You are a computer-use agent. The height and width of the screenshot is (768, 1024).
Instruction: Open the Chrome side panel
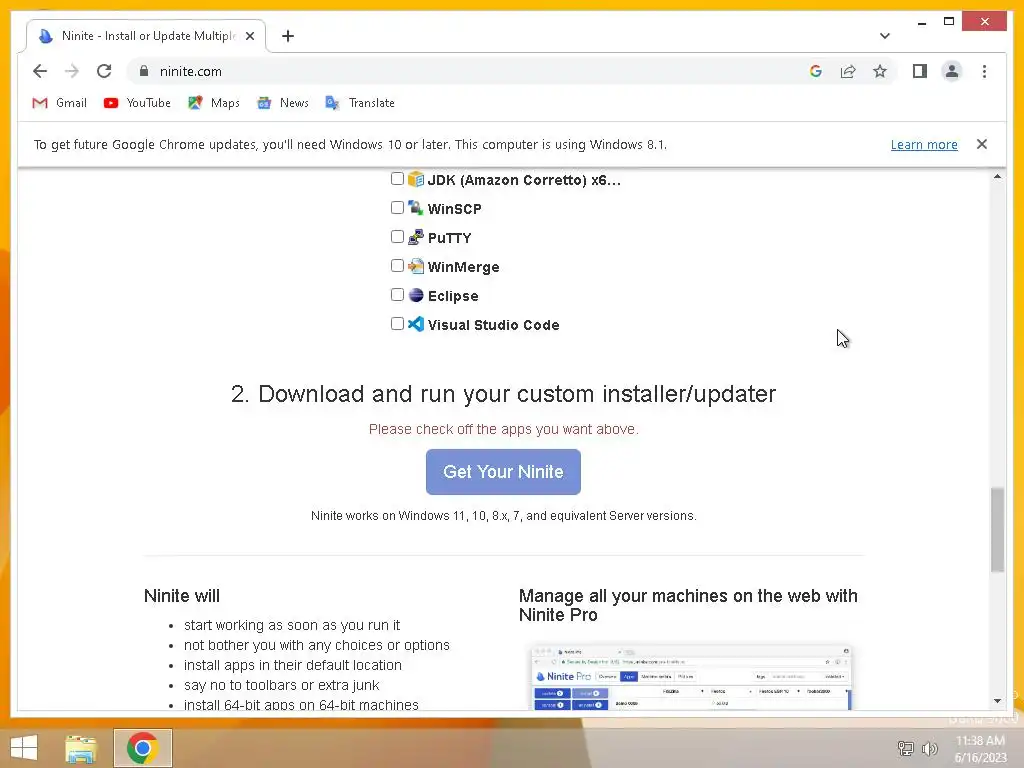coord(920,71)
